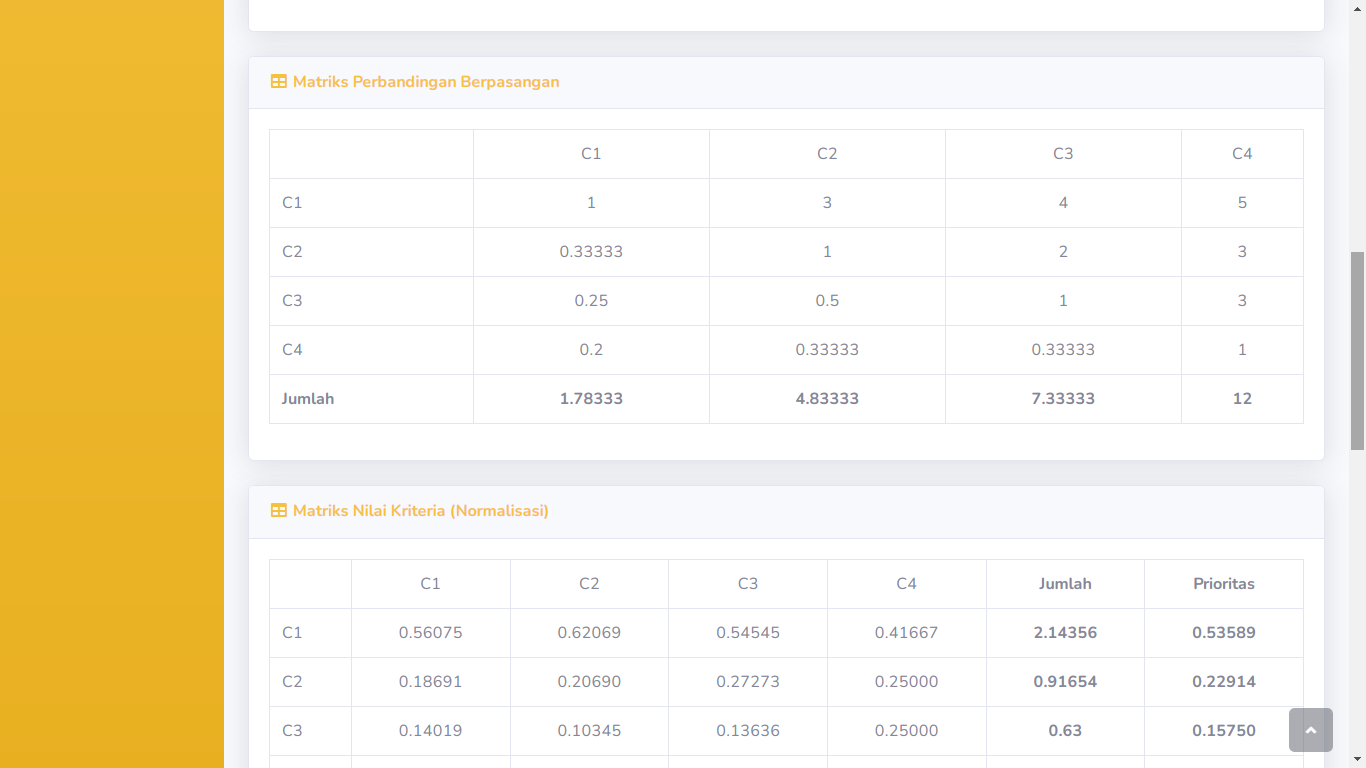Click the normalized value 0.54545
The width and height of the screenshot is (1366, 768).
tap(748, 633)
